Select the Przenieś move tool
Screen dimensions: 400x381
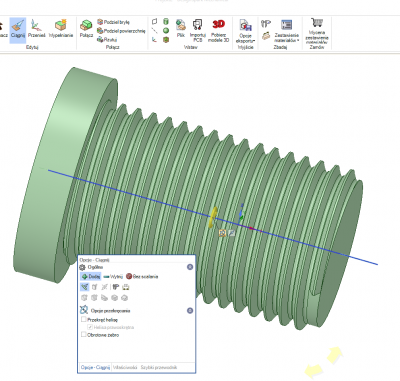36,29
